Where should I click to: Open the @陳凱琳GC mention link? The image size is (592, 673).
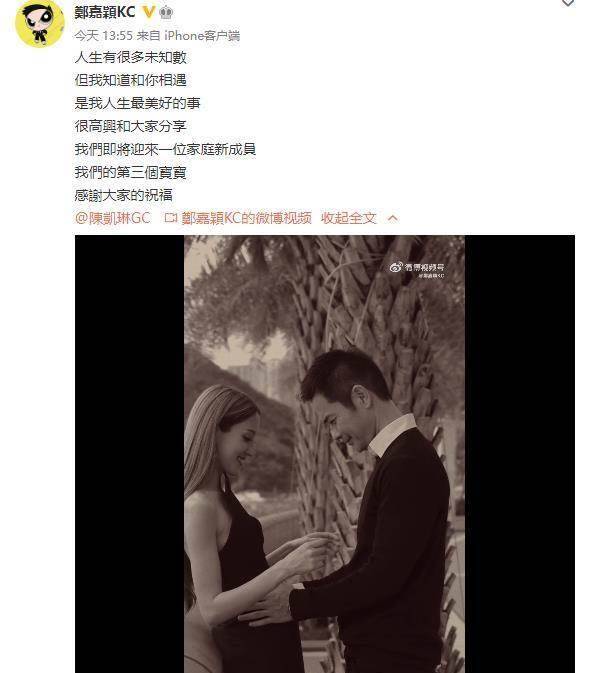[x=113, y=218]
